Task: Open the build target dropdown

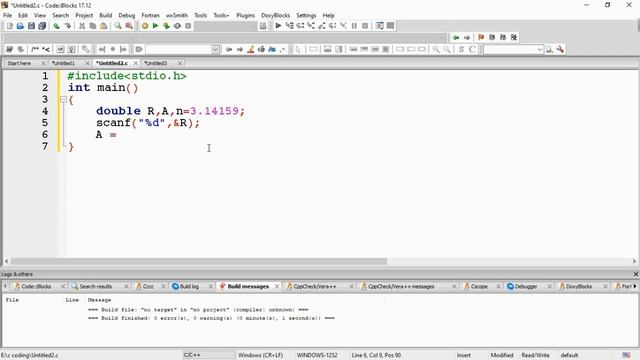Action: tap(225, 26)
